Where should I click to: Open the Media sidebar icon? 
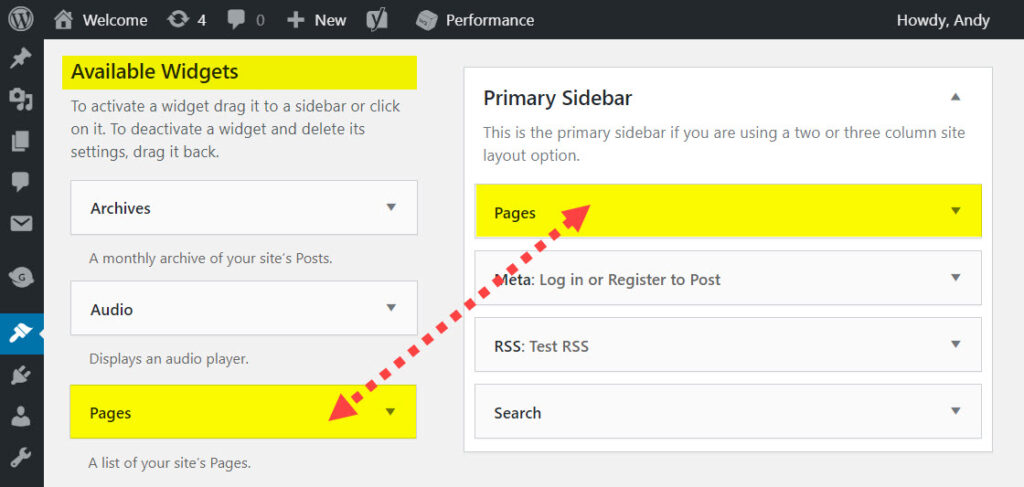[21, 99]
